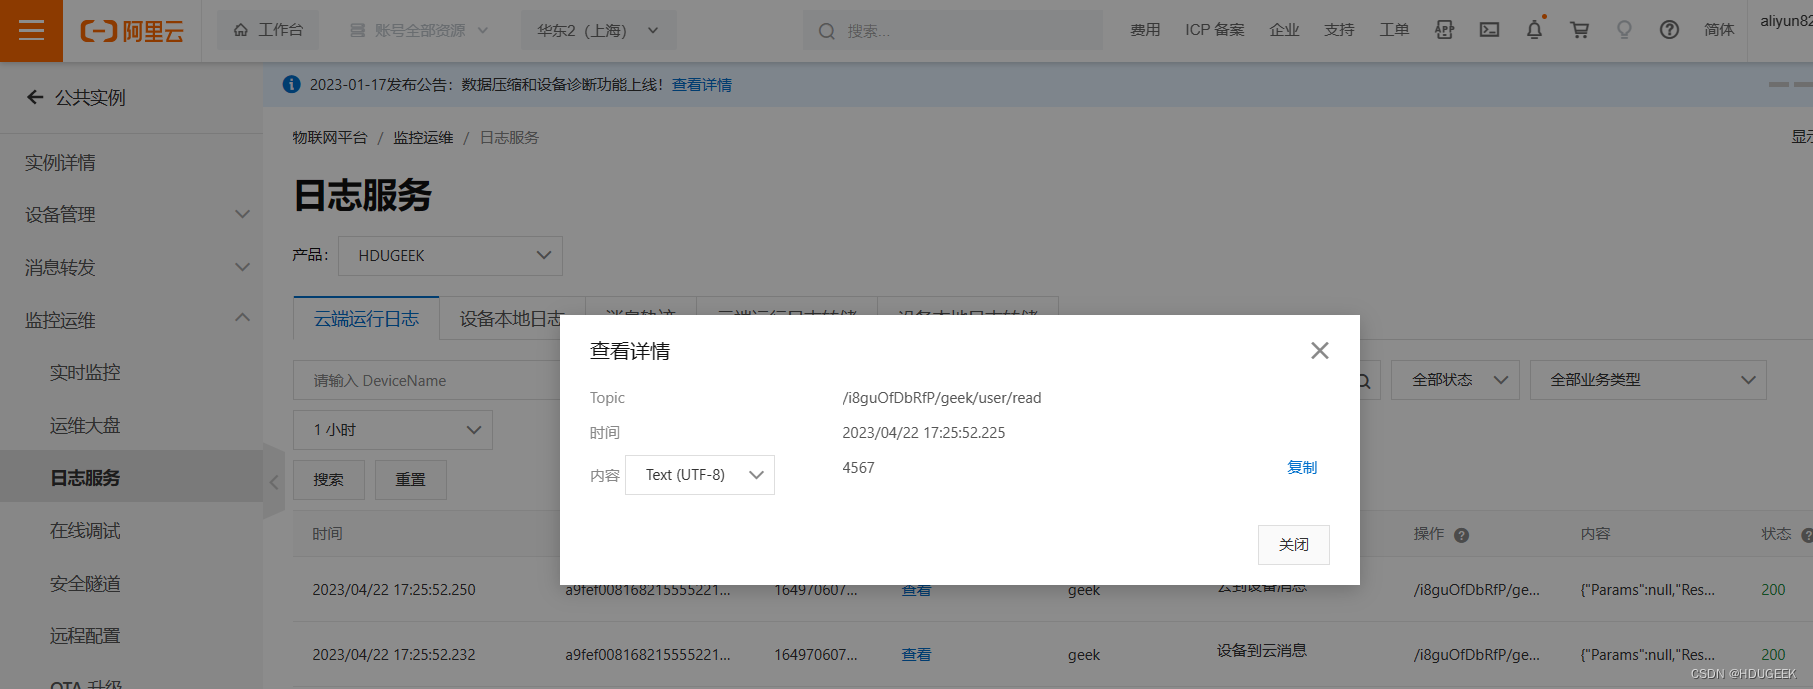The width and height of the screenshot is (1813, 689).
Task: Open the 支持 support menu
Action: (x=1339, y=30)
